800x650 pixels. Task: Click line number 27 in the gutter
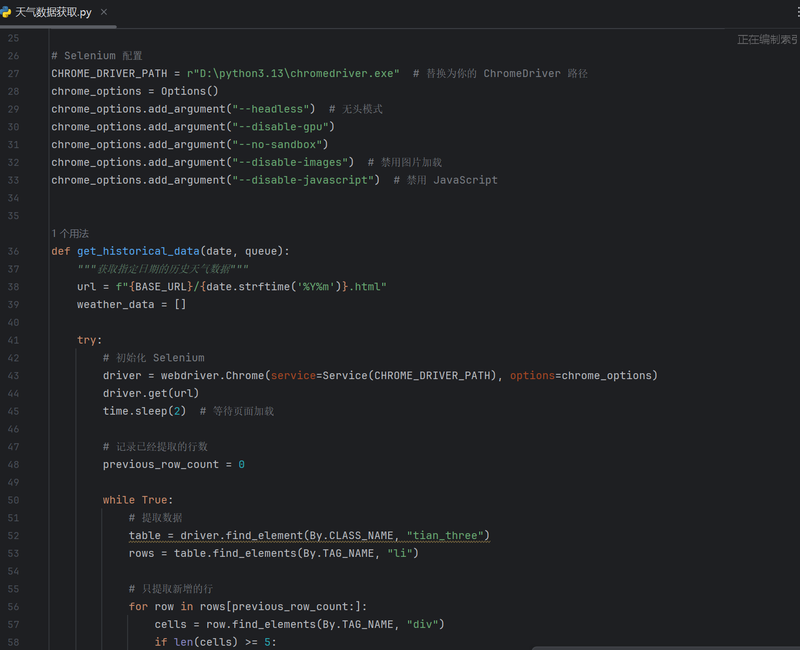tap(13, 73)
